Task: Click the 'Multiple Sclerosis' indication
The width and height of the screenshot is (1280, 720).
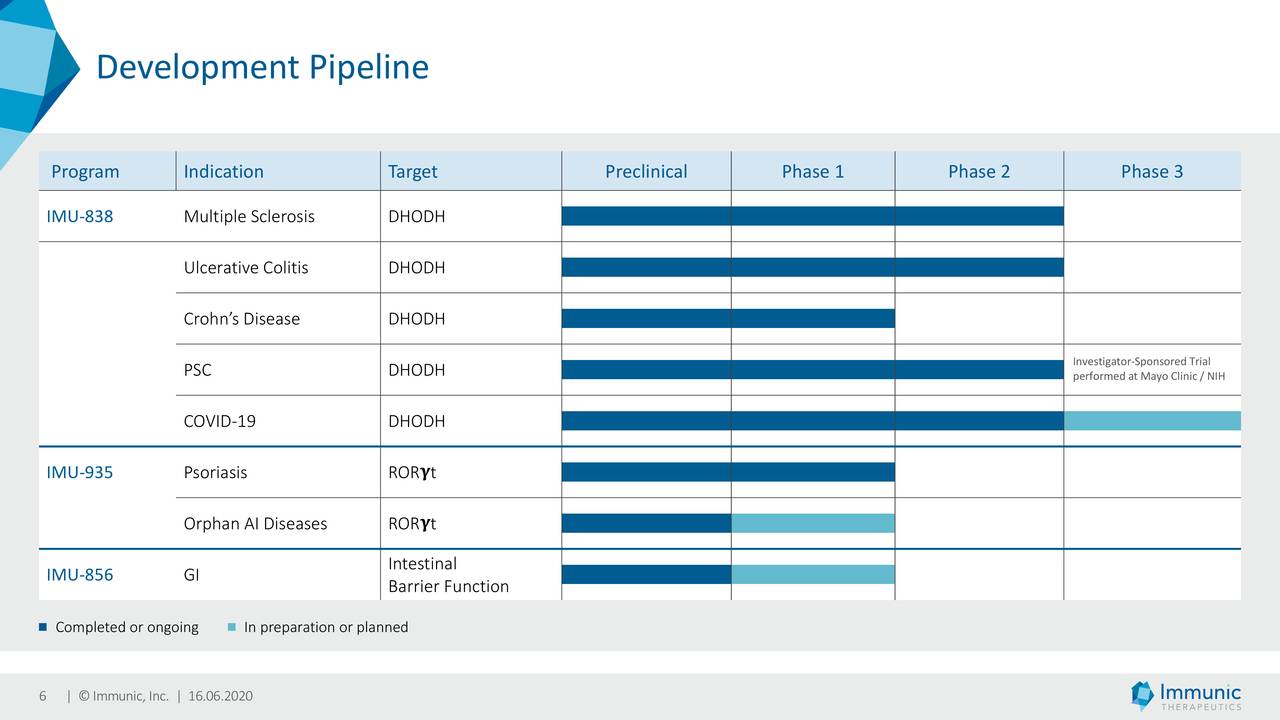Action: pos(249,216)
